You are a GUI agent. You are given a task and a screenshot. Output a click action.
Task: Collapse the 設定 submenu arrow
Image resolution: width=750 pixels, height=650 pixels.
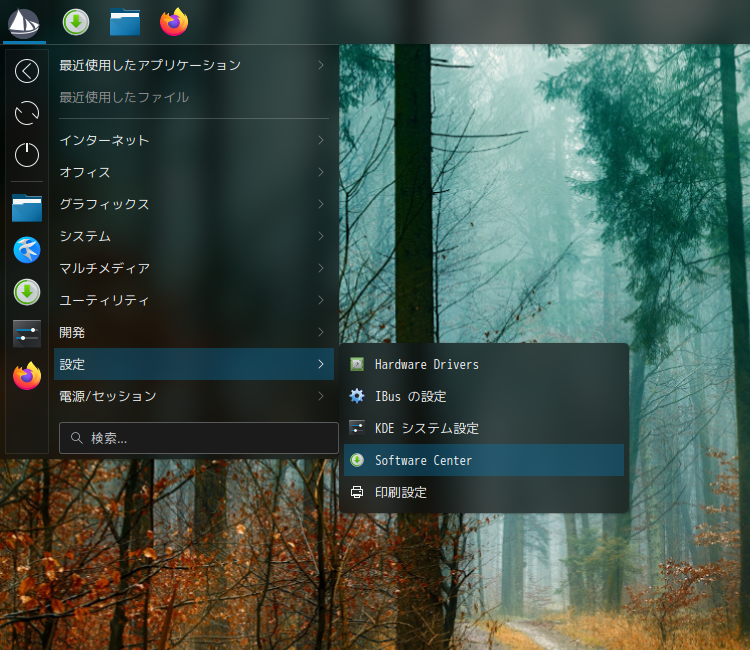(x=321, y=364)
